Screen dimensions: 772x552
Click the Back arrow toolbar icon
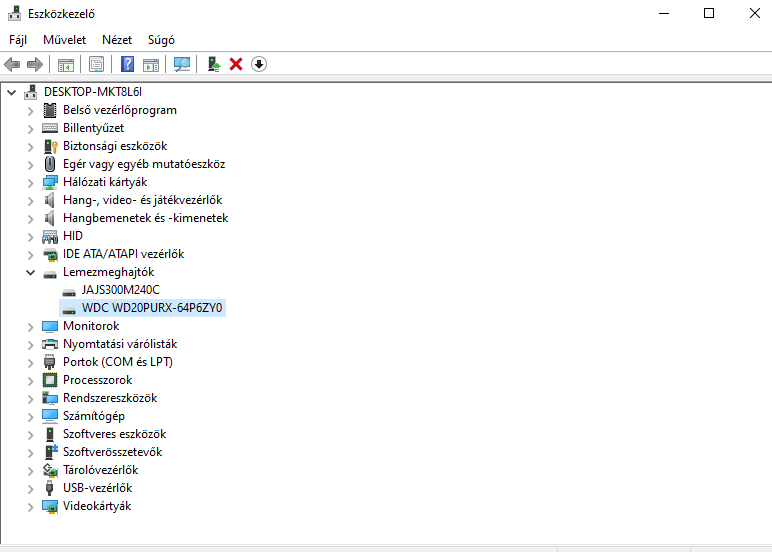tap(12, 65)
